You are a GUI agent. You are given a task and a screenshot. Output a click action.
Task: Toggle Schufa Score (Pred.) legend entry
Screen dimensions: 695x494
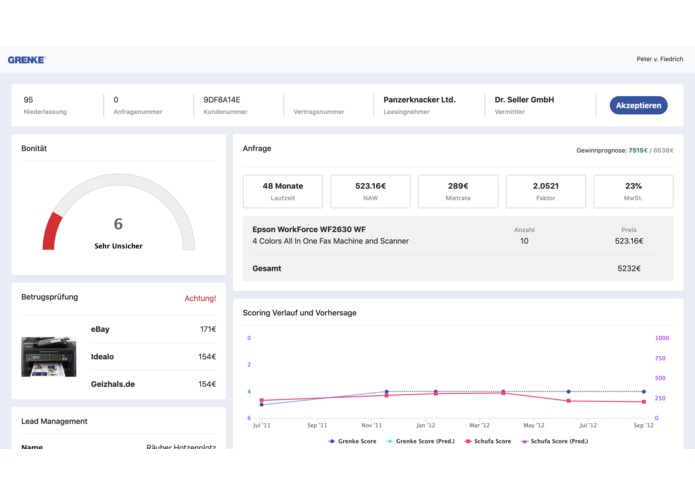pos(554,441)
